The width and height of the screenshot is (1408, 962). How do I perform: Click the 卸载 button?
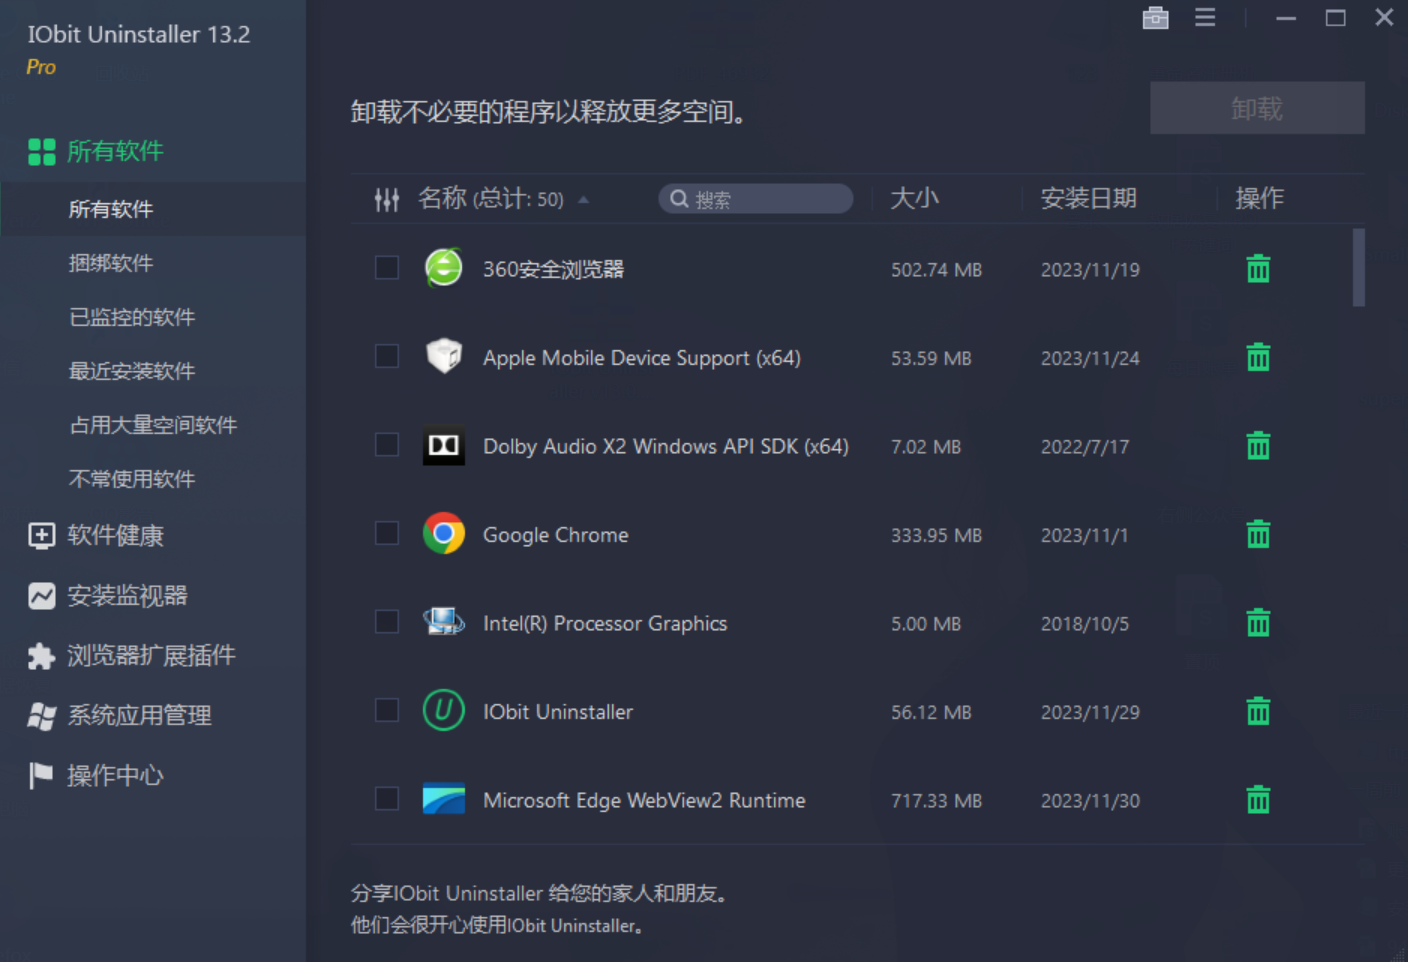1257,108
